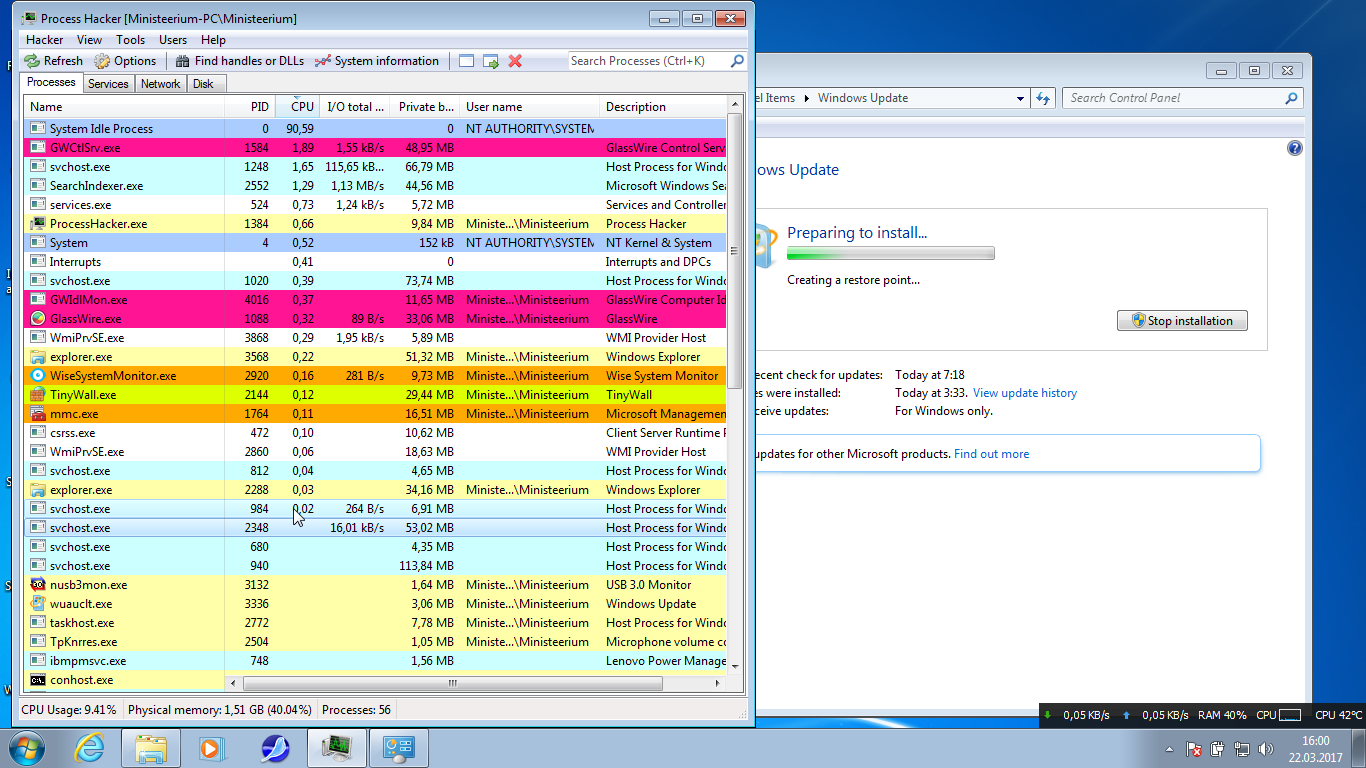Click the blank window icon in toolbar

[467, 61]
